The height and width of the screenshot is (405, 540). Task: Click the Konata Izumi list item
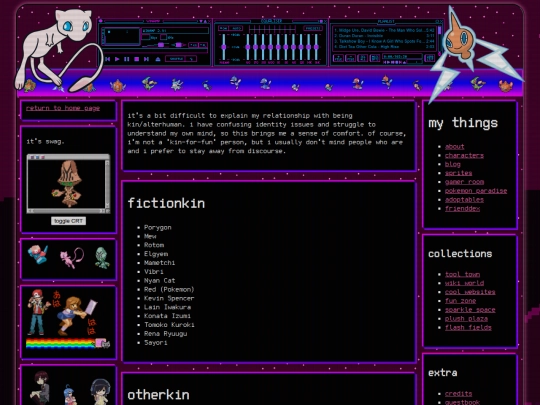pyautogui.click(x=167, y=316)
